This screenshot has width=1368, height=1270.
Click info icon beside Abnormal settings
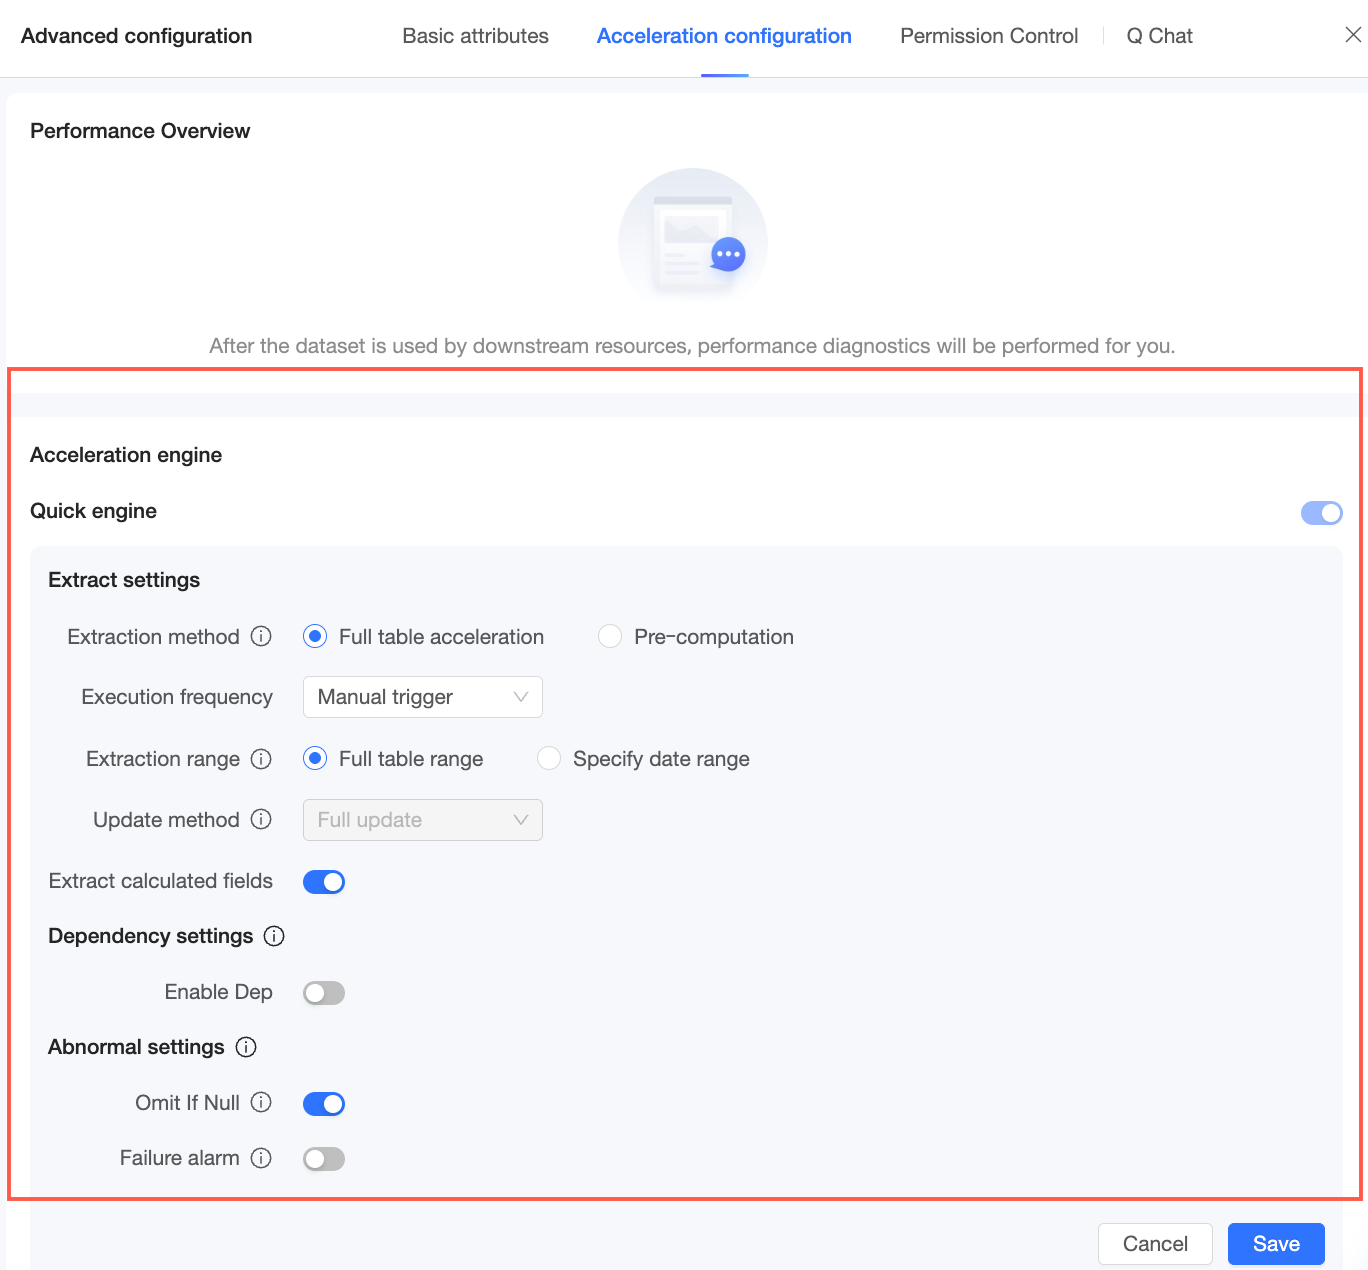[x=246, y=1047]
